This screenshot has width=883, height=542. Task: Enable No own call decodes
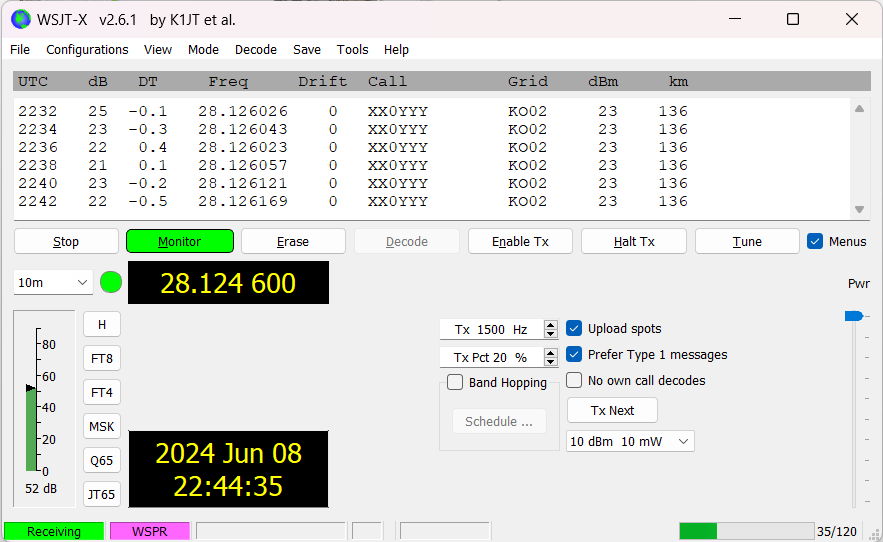(574, 380)
